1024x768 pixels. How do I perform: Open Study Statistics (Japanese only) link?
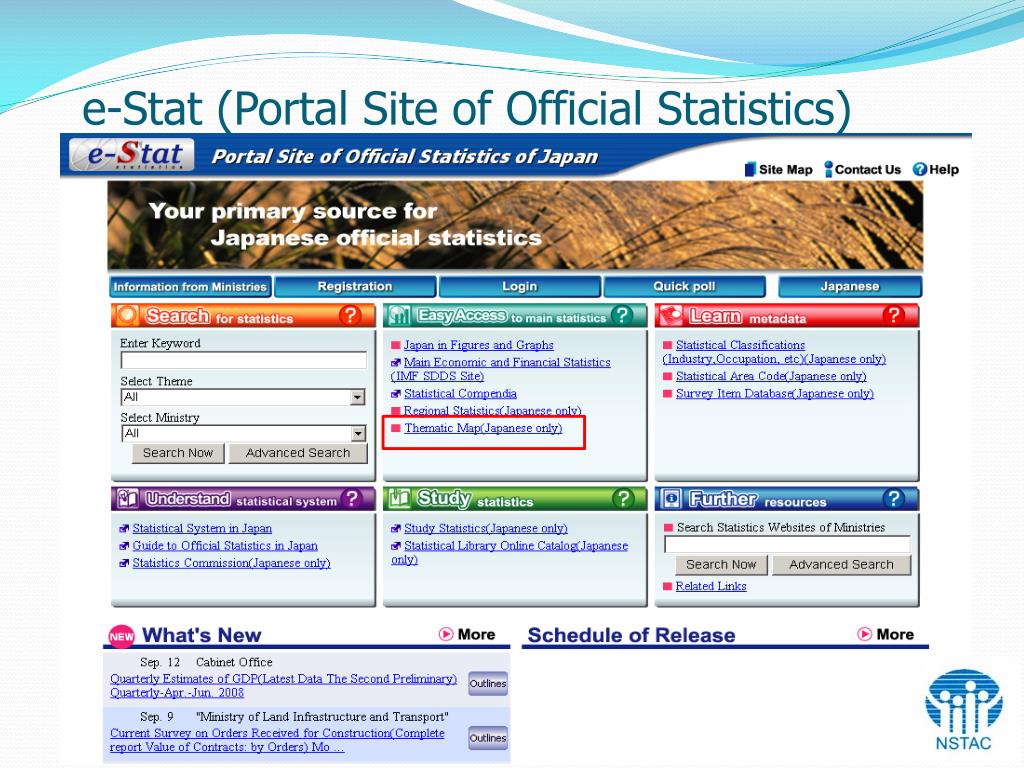click(485, 528)
